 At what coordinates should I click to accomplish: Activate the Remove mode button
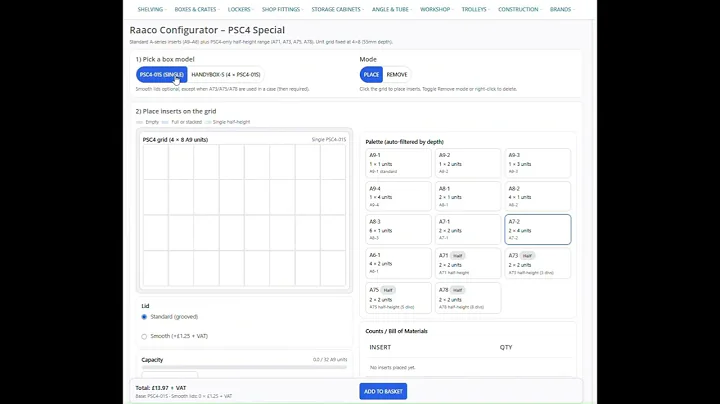coord(397,74)
